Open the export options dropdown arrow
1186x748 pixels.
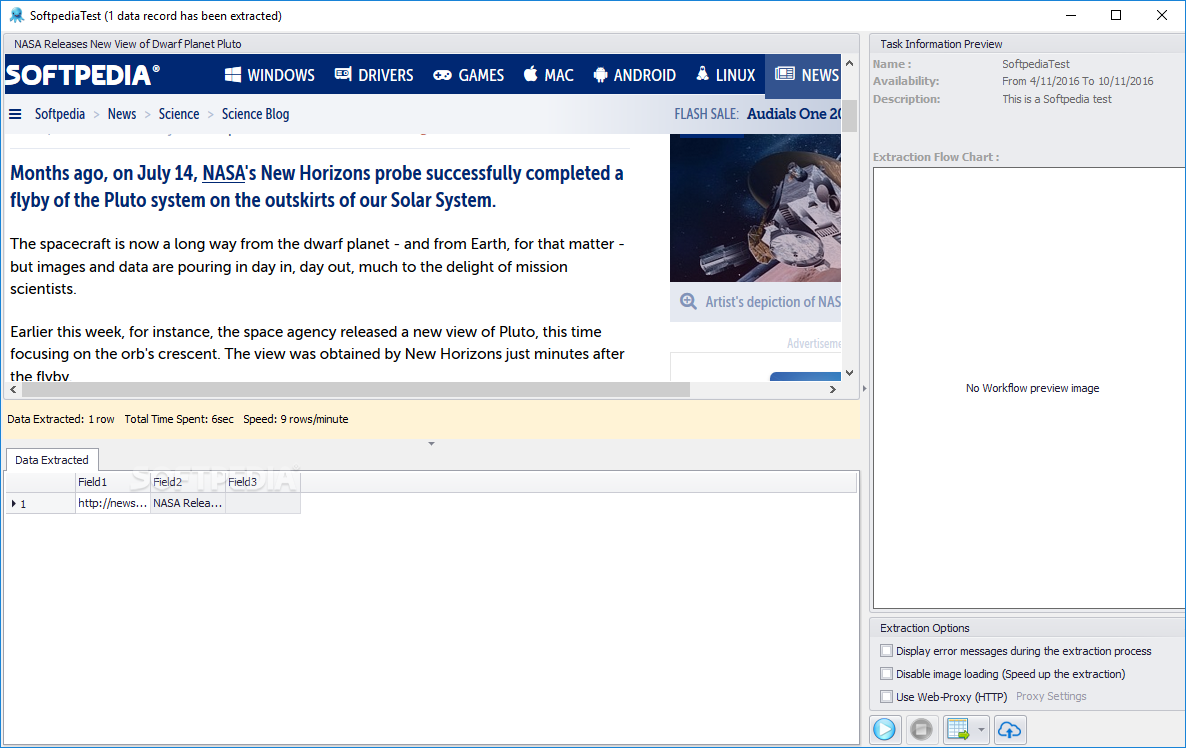tap(981, 729)
